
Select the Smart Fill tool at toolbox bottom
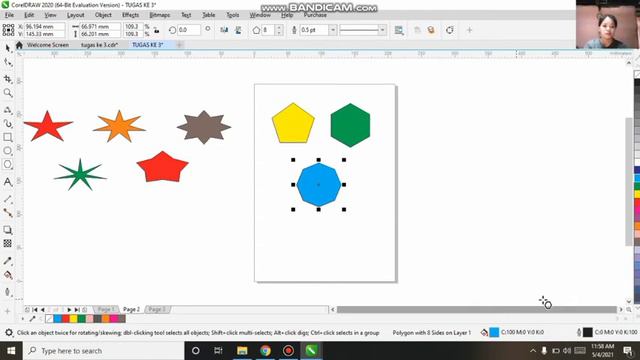[x=8, y=291]
